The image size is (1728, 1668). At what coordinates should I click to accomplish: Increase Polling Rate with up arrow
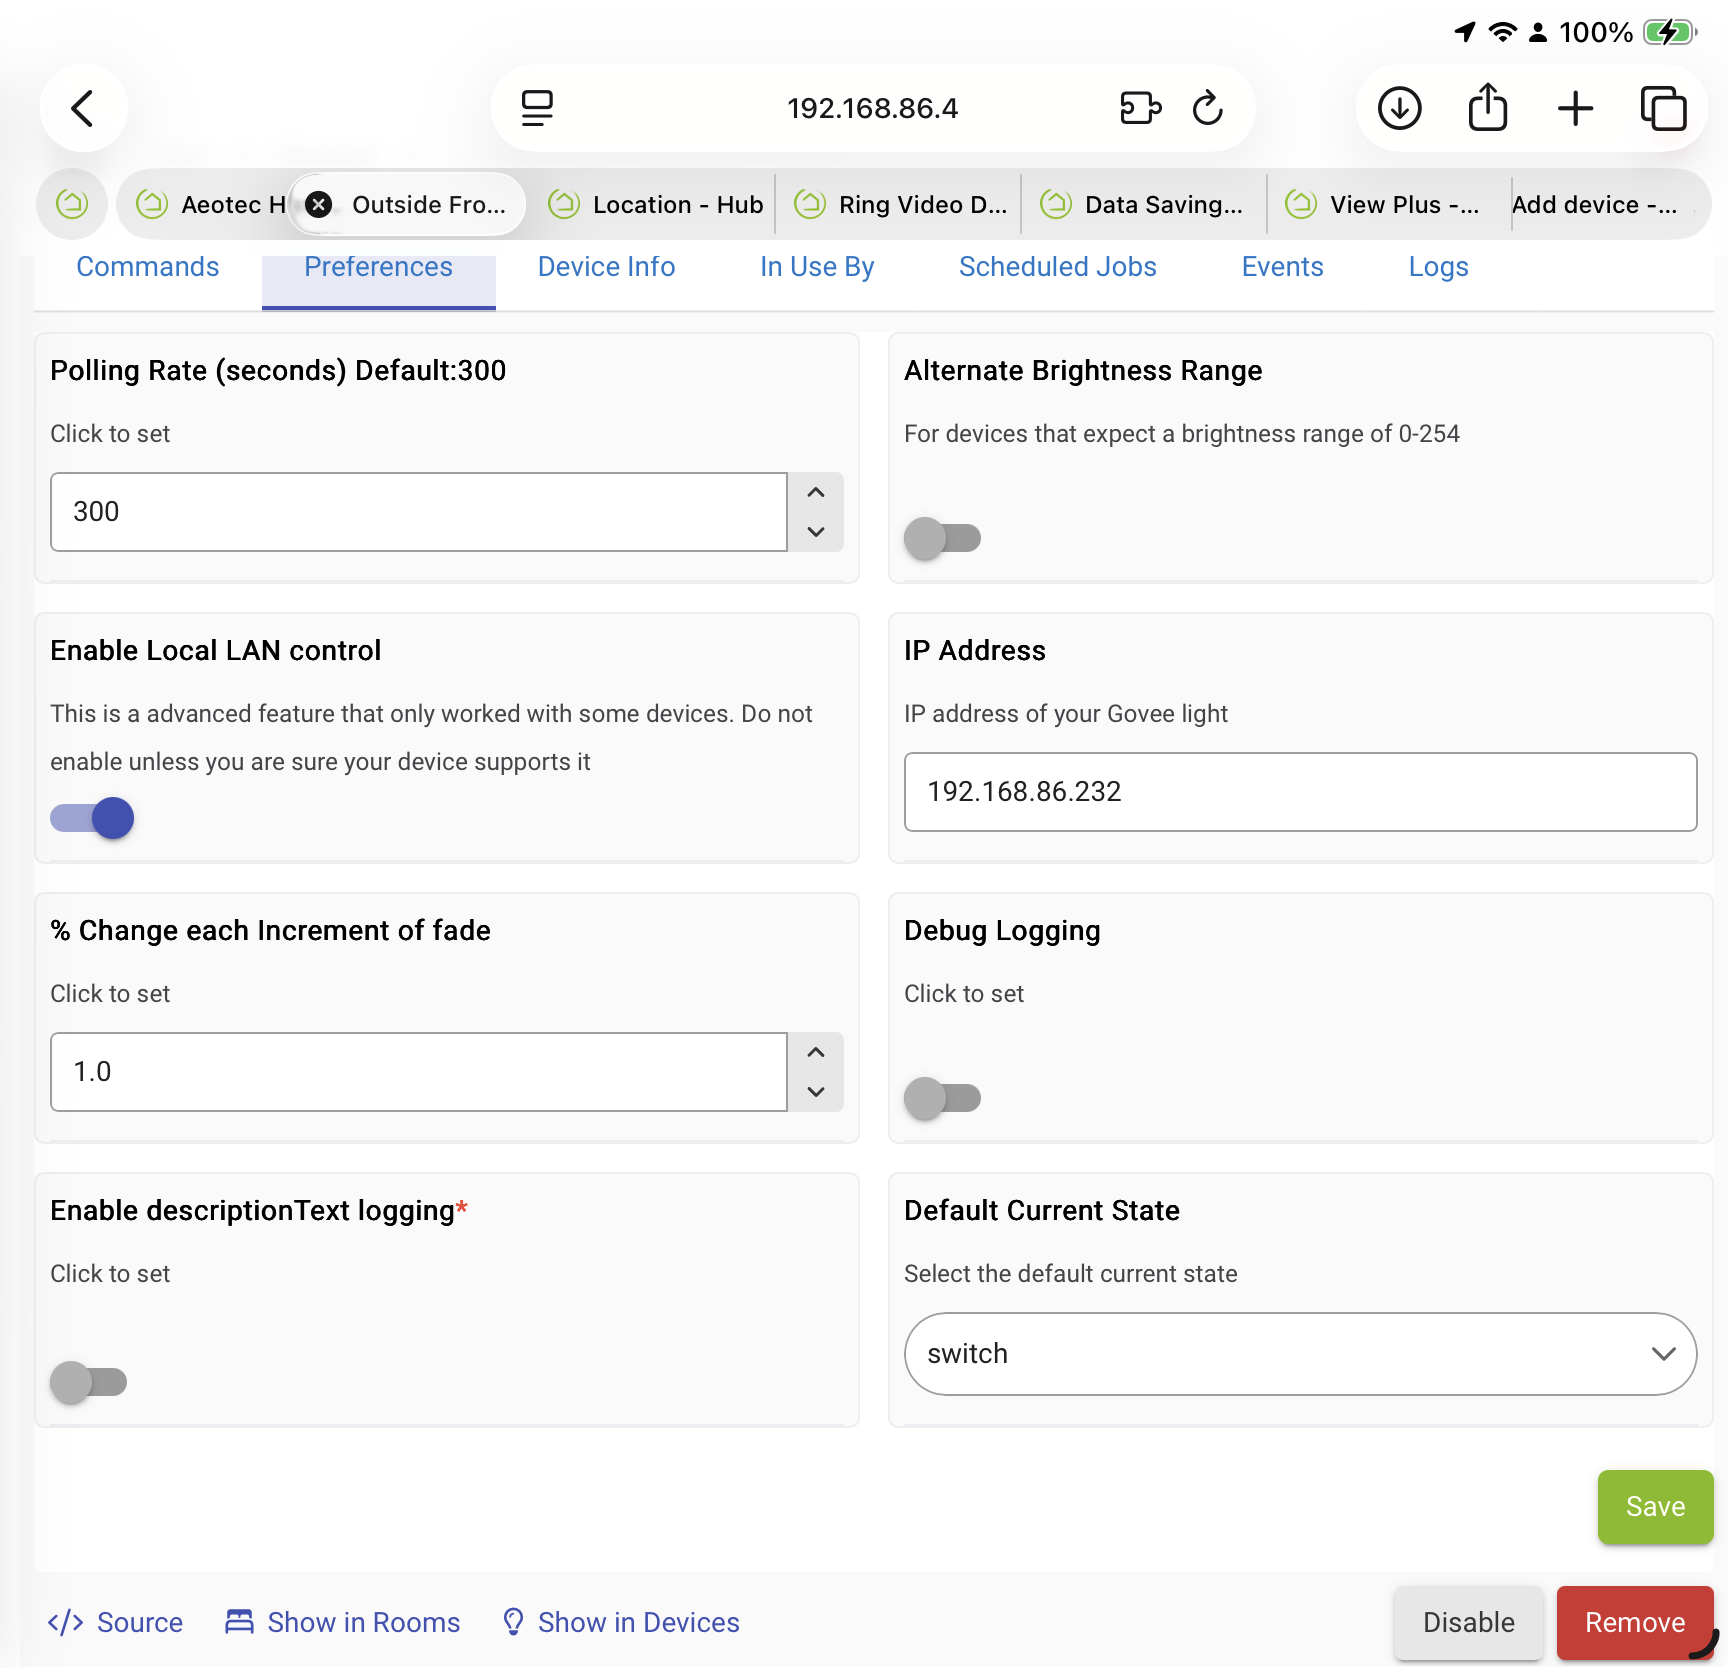point(816,493)
